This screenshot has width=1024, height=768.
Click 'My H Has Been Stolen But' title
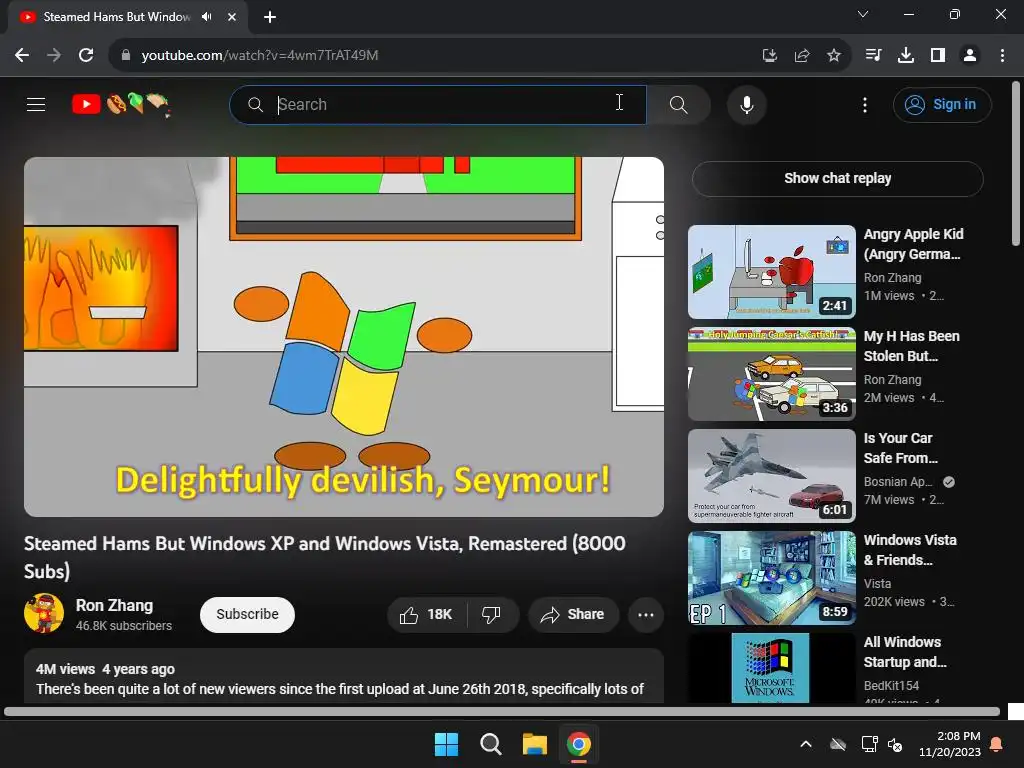(x=912, y=346)
